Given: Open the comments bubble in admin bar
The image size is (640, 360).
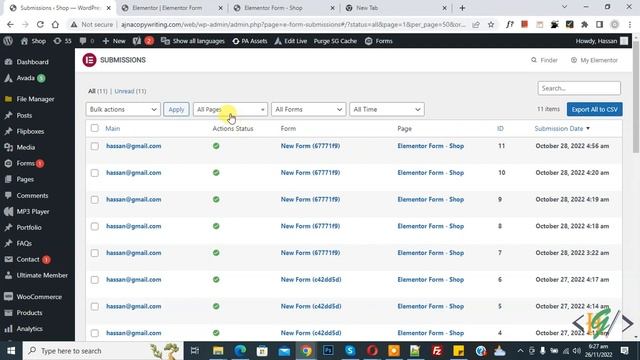Looking at the screenshot, I should pyautogui.click(x=87, y=41).
